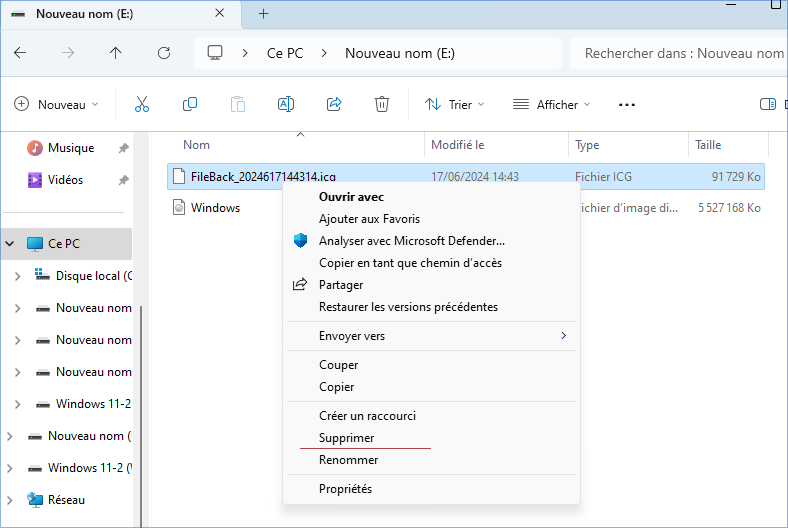The image size is (788, 528).
Task: Open the Trier sort dropdown
Action: (454, 104)
